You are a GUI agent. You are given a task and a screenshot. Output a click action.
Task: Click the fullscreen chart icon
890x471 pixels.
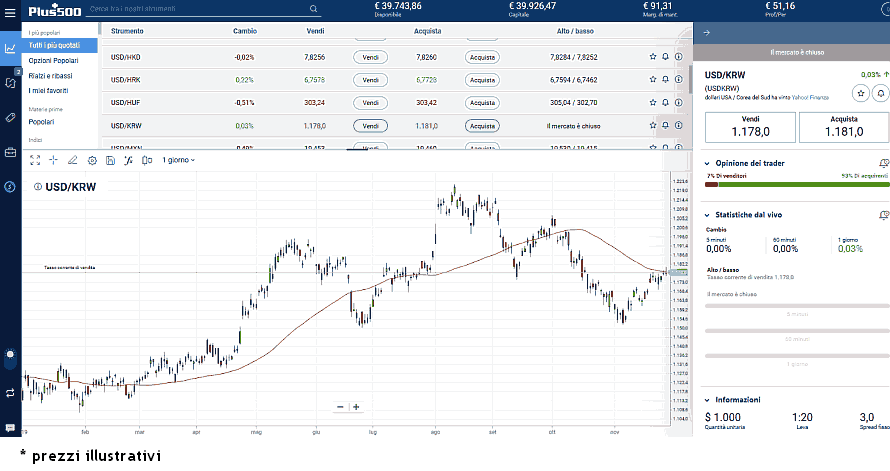34,160
